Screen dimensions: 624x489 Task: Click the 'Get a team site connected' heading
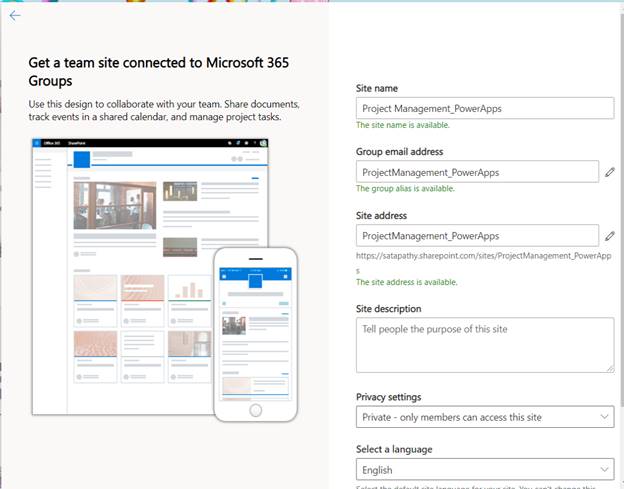pos(158,72)
